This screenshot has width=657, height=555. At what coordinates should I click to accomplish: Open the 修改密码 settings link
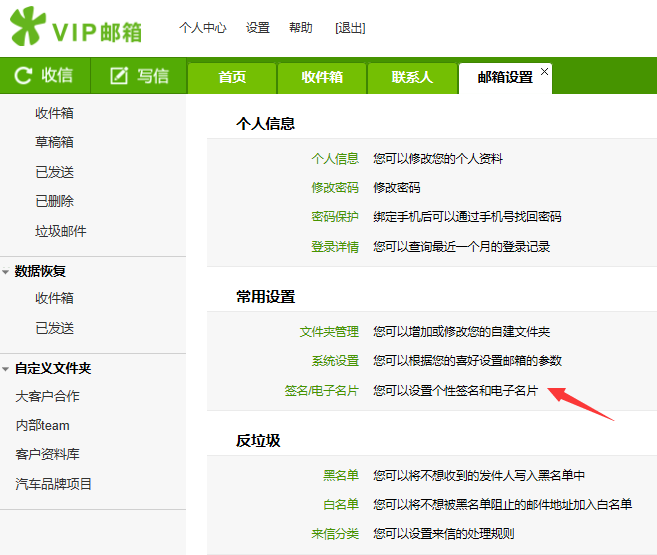[335, 188]
